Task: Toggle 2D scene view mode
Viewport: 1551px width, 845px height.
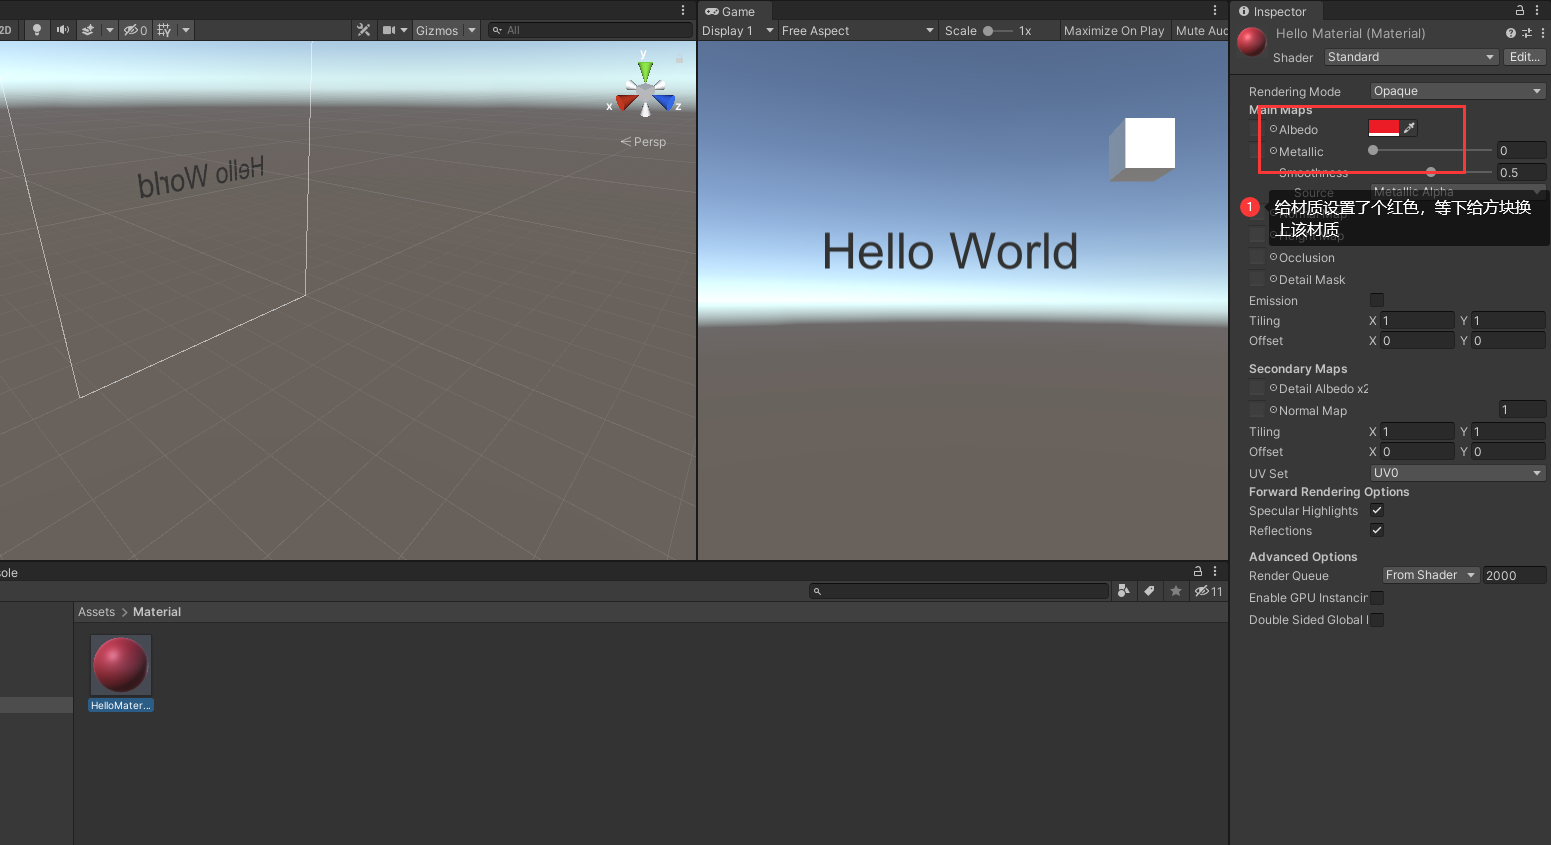Action: [x=6, y=30]
